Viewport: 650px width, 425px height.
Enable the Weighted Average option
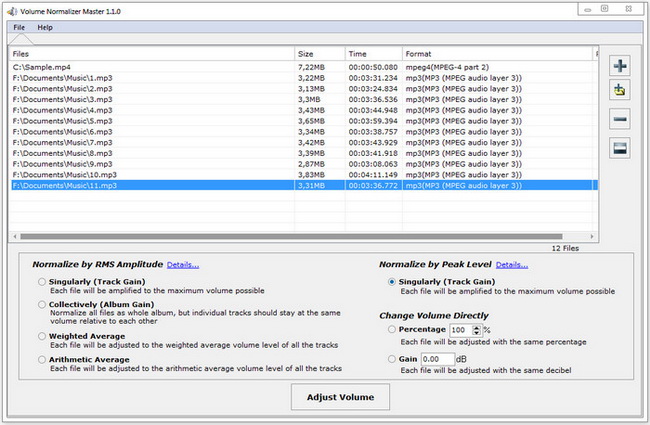[x=41, y=337]
